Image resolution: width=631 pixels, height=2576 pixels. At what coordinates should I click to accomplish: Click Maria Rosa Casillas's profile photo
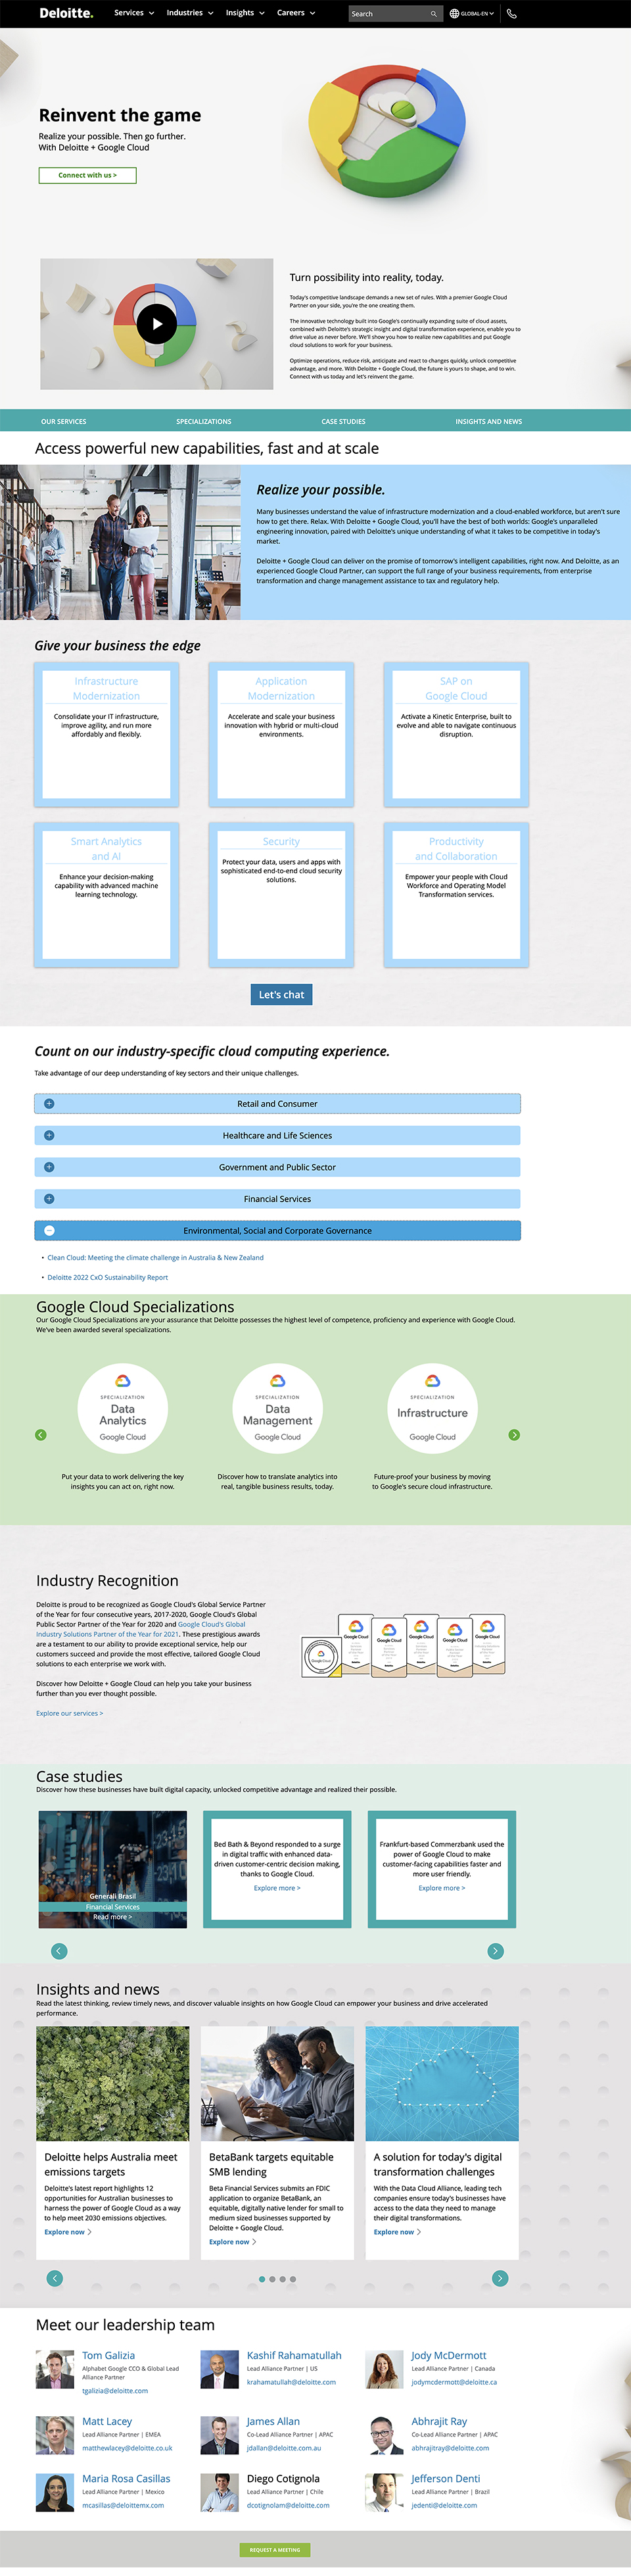(55, 2492)
